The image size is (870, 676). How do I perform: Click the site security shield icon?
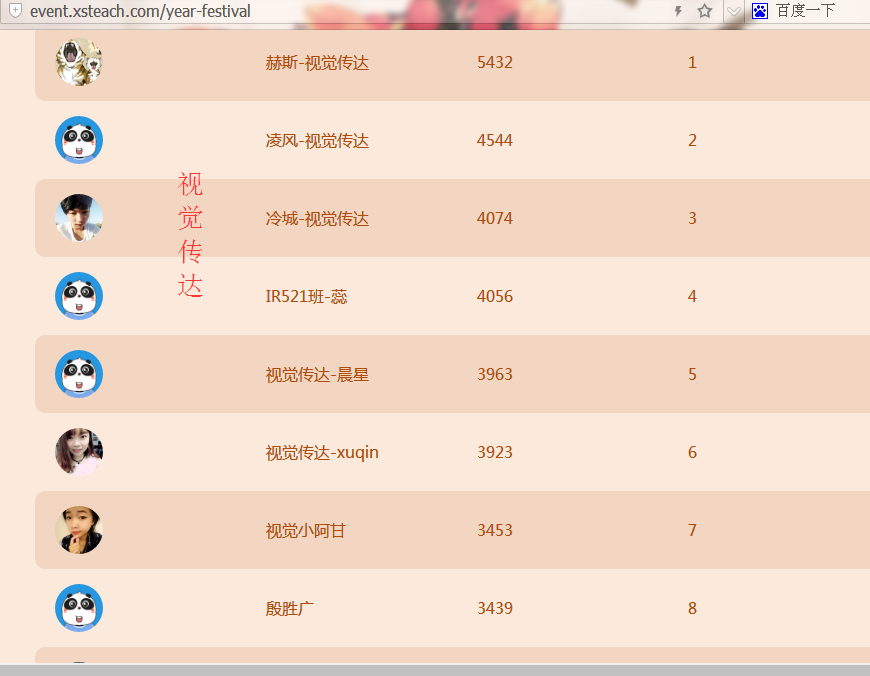click(x=15, y=11)
